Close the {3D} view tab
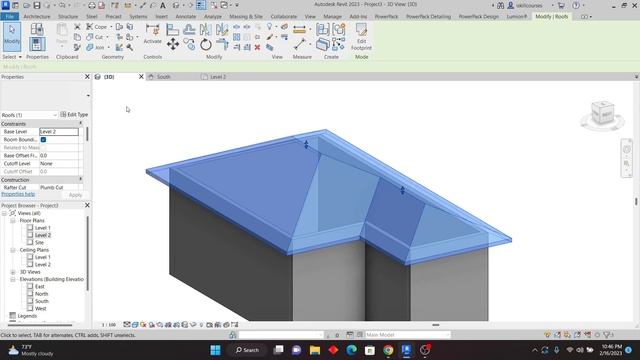The width and height of the screenshot is (640, 360). [141, 77]
